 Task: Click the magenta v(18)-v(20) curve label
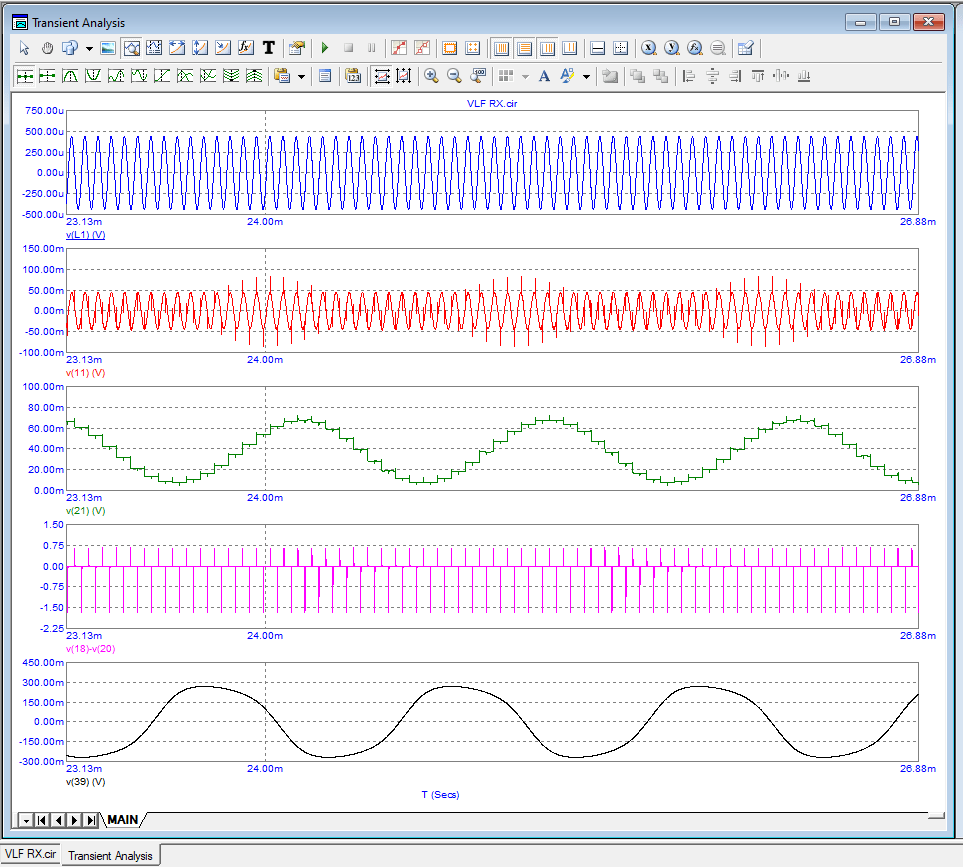90,648
